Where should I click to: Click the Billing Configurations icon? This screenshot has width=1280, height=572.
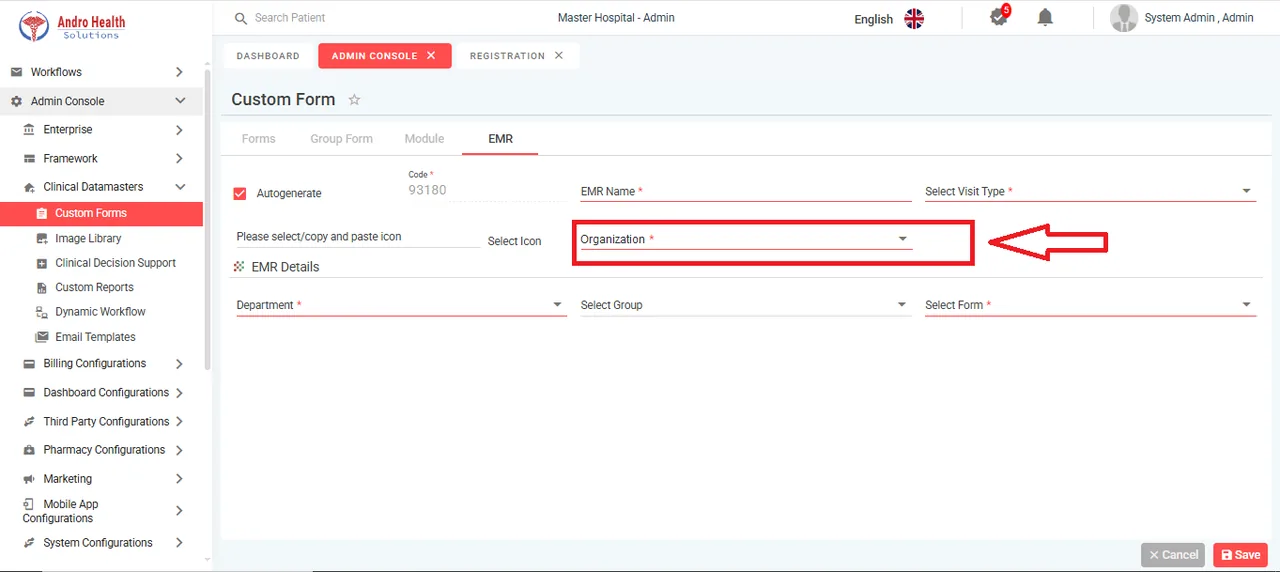click(x=29, y=364)
